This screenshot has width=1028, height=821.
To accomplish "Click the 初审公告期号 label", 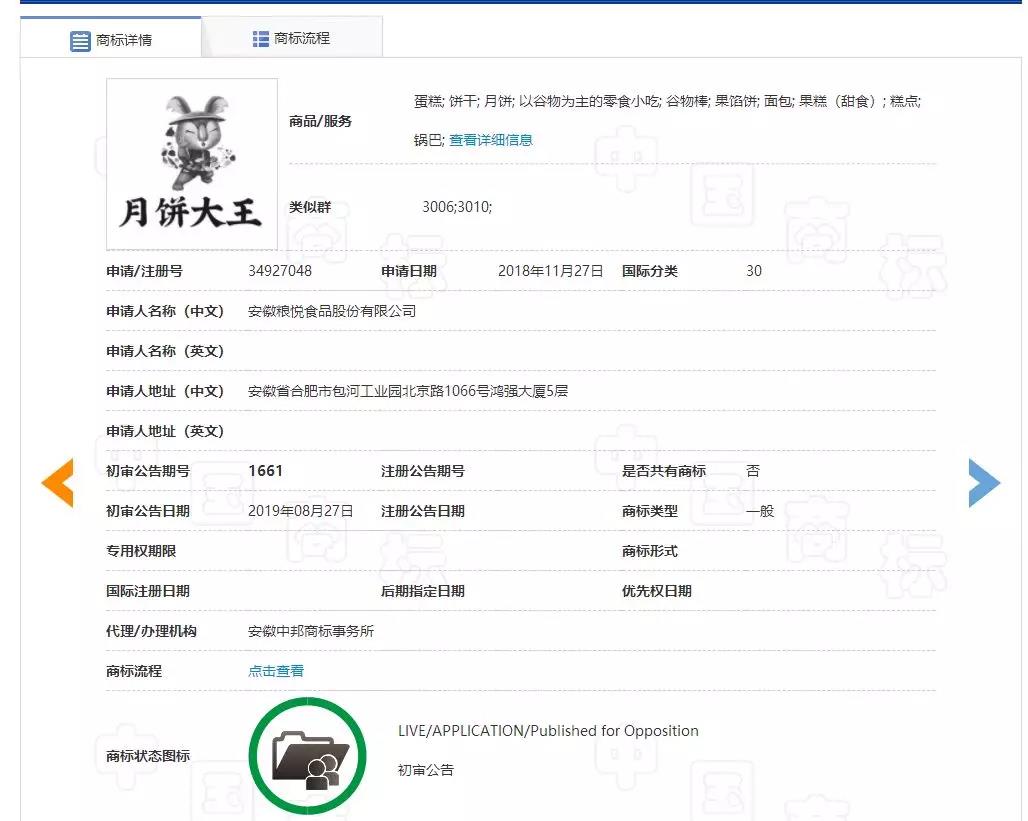I will 148,471.
